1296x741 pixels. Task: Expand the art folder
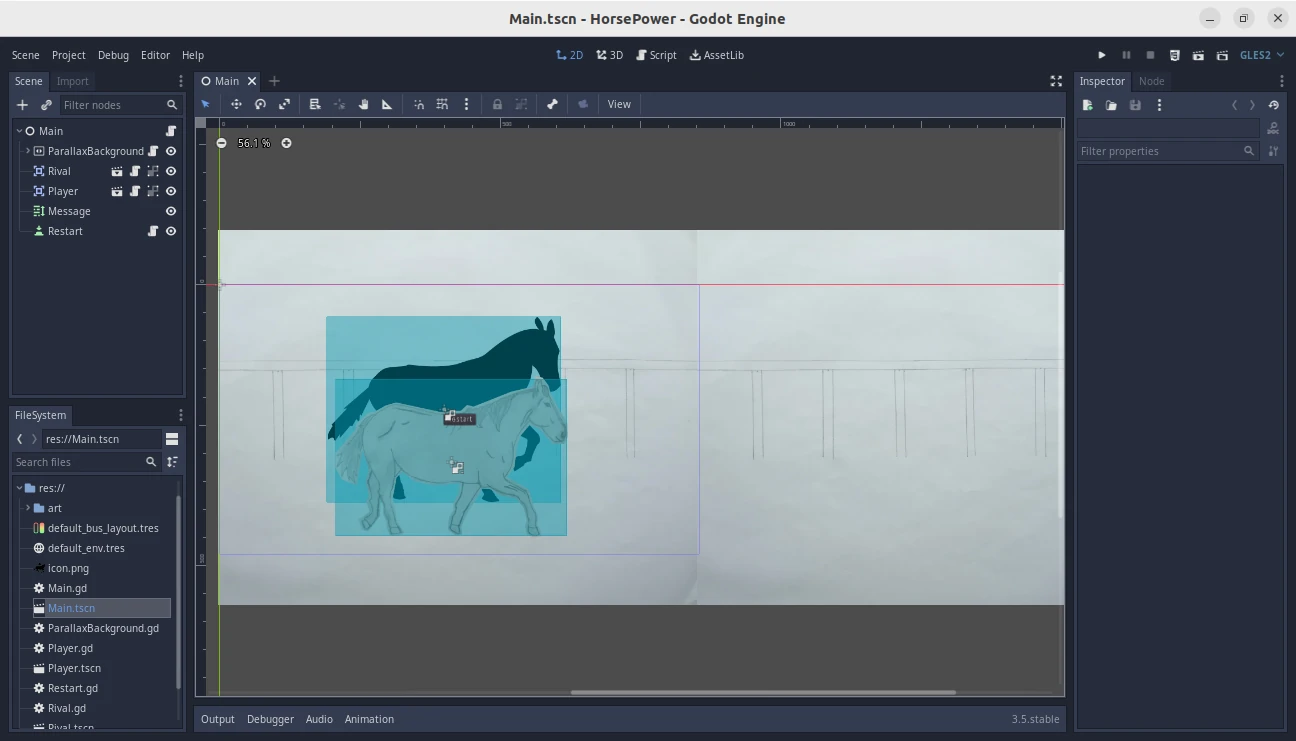pyautogui.click(x=27, y=508)
